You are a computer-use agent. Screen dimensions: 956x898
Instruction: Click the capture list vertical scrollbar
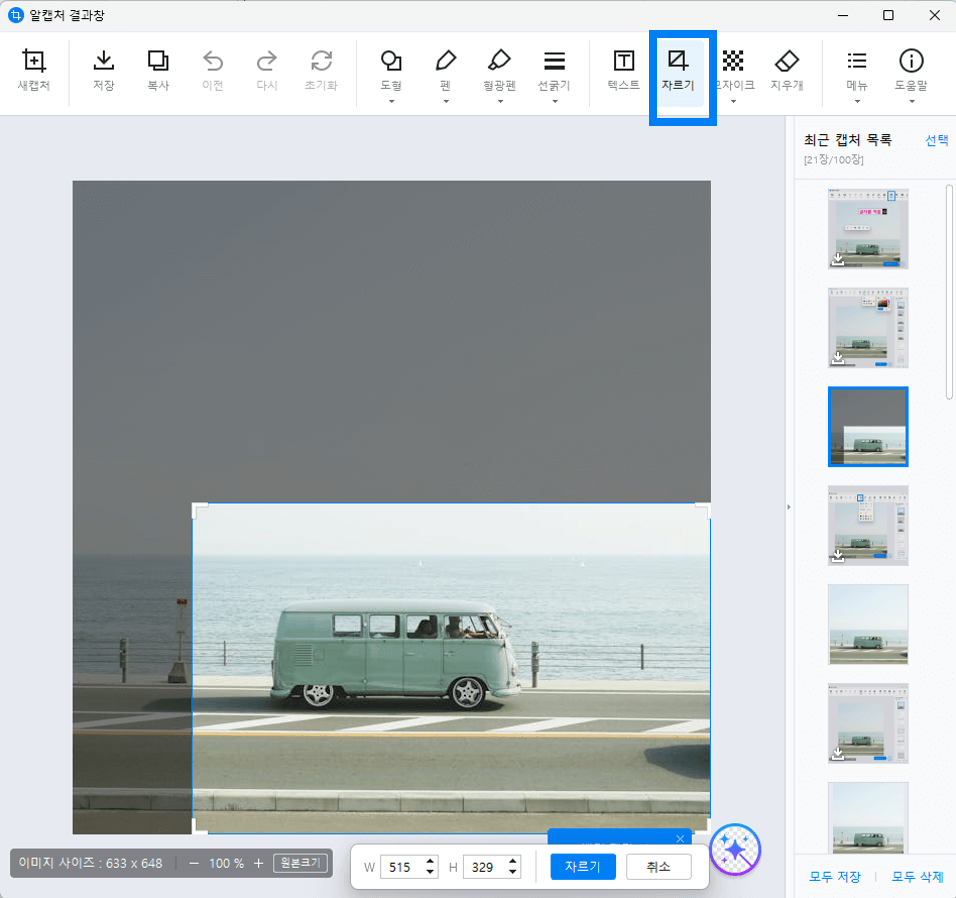(949, 293)
